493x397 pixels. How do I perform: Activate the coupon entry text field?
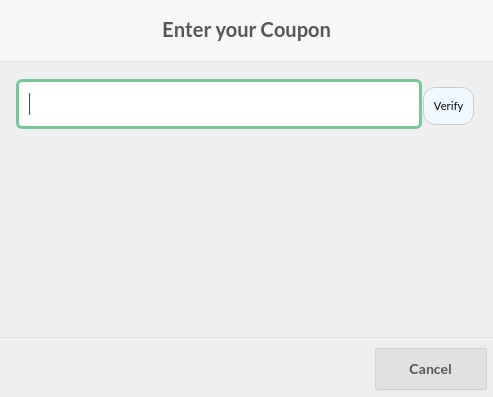[219, 104]
